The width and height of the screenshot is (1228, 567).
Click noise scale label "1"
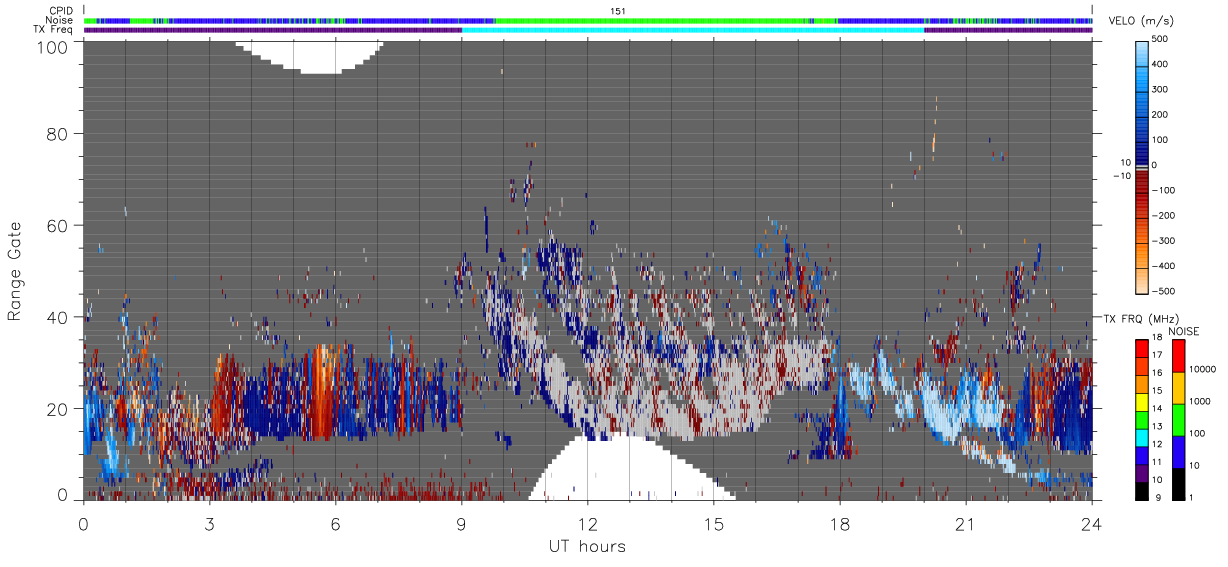tap(1191, 497)
